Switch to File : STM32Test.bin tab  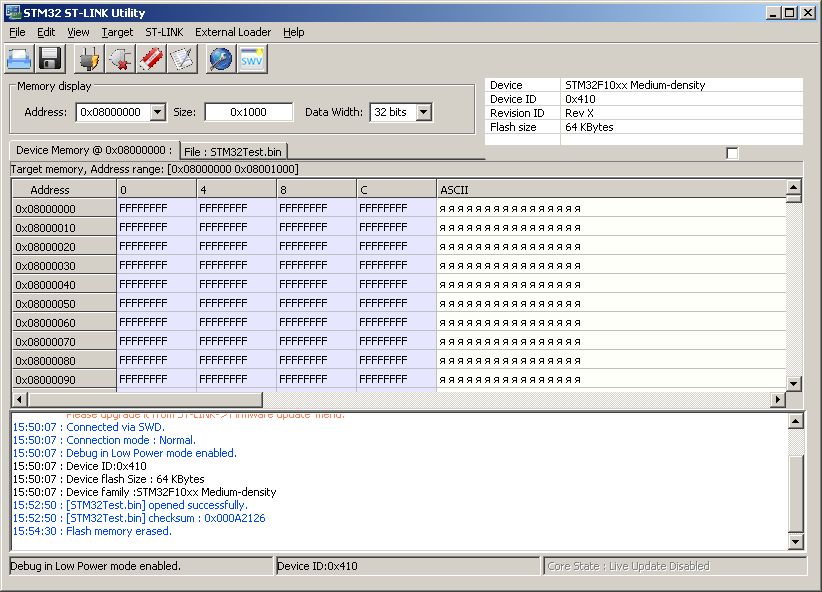(x=235, y=151)
